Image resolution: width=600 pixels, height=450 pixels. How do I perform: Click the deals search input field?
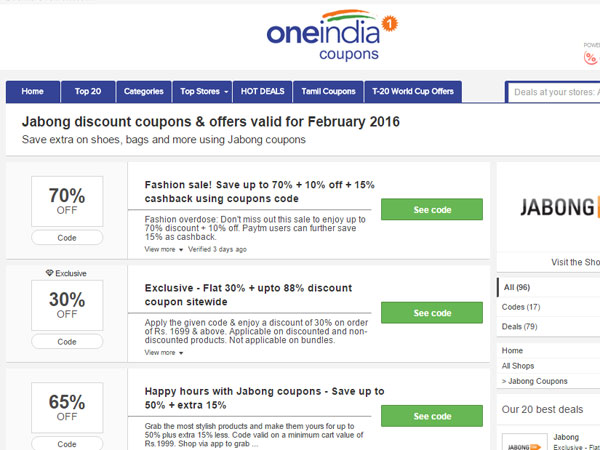[x=555, y=92]
